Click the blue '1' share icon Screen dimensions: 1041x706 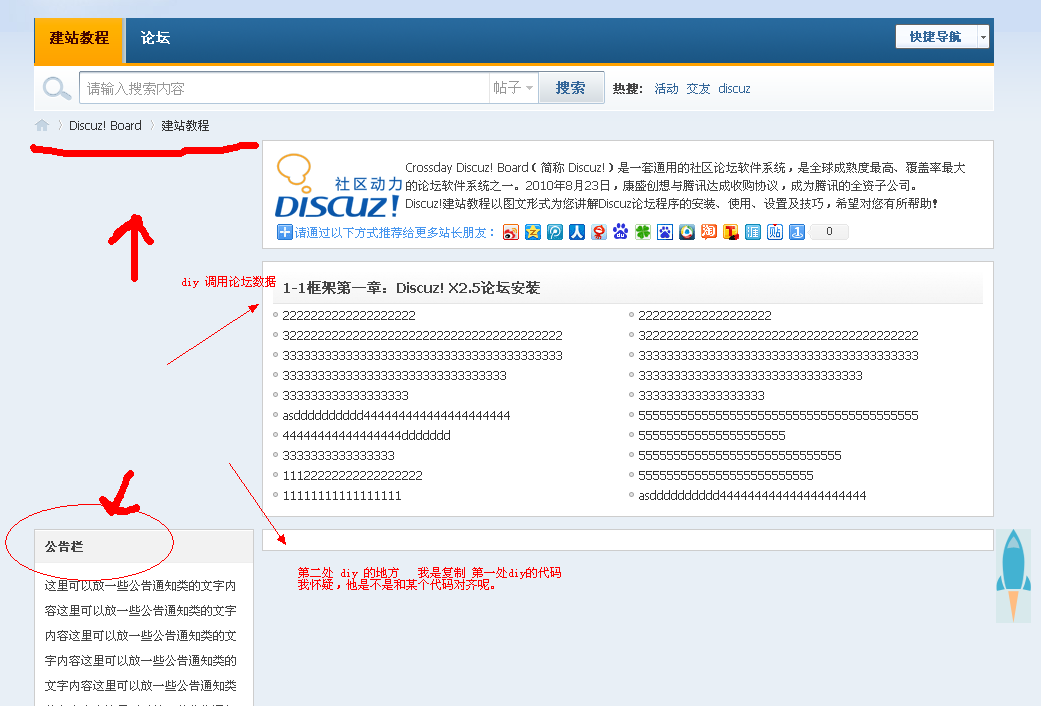tap(797, 232)
